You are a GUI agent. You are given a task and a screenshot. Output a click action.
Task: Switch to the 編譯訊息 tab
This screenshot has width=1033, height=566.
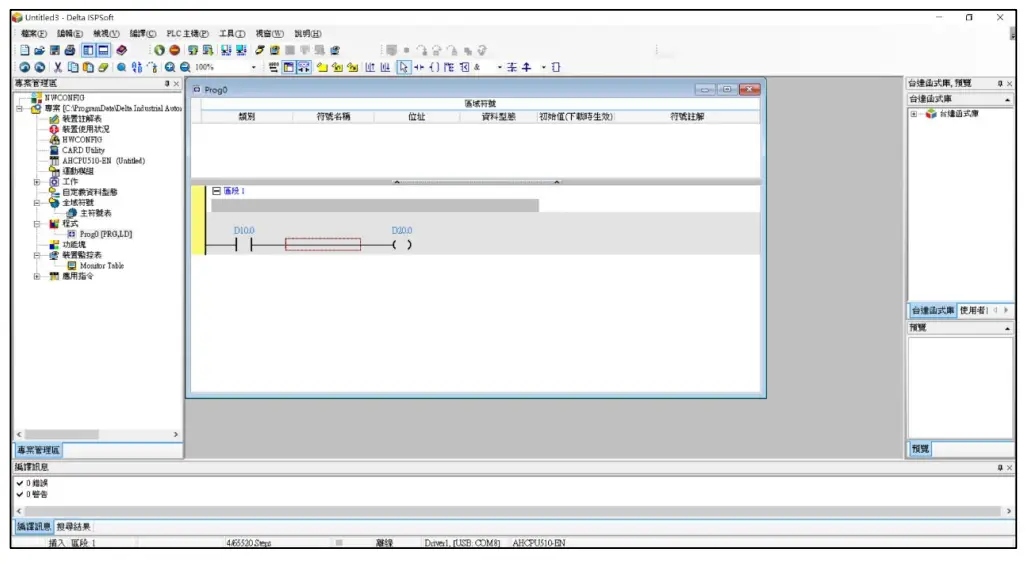pos(34,527)
